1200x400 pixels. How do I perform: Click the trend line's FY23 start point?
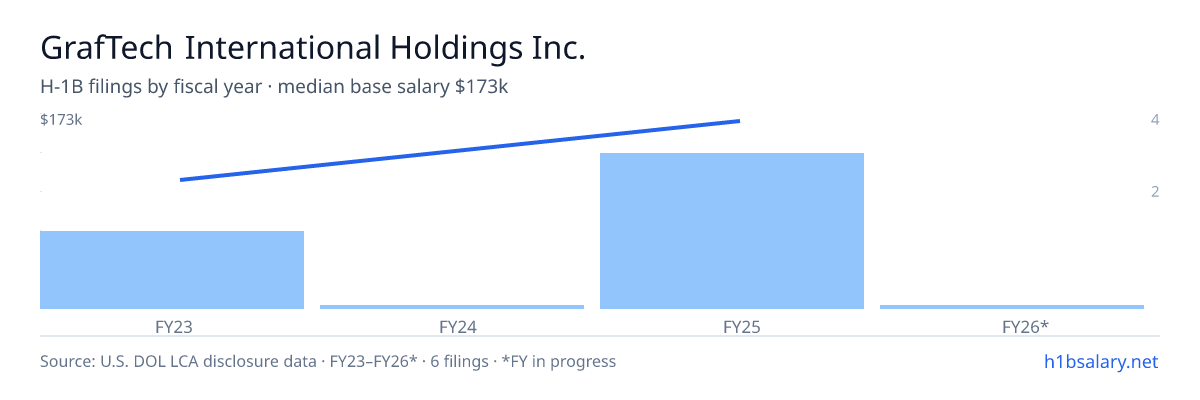point(182,180)
